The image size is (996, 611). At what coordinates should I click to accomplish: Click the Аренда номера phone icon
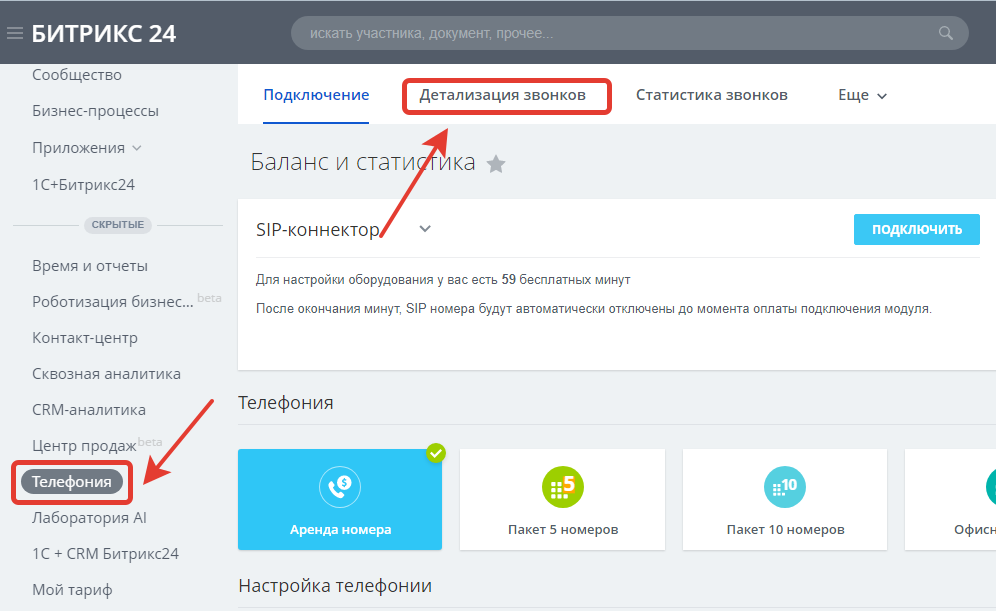coord(339,487)
